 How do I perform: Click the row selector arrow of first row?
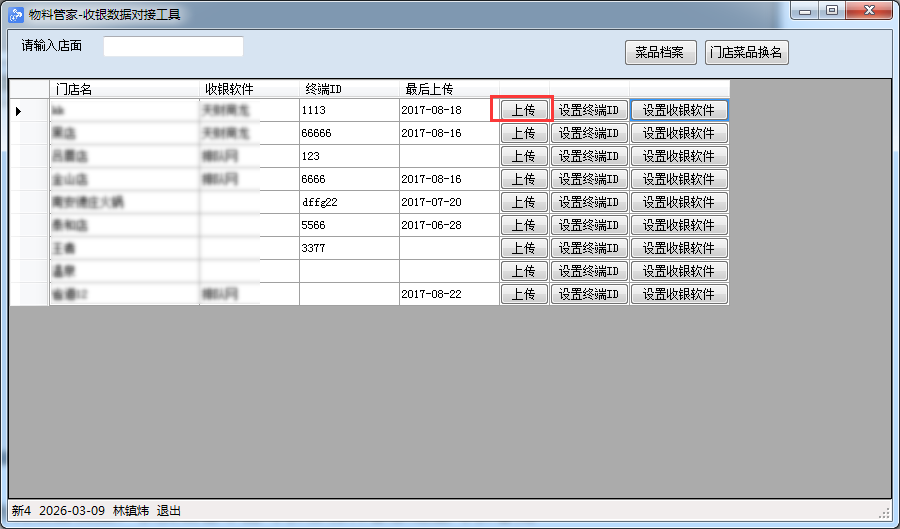(x=20, y=110)
